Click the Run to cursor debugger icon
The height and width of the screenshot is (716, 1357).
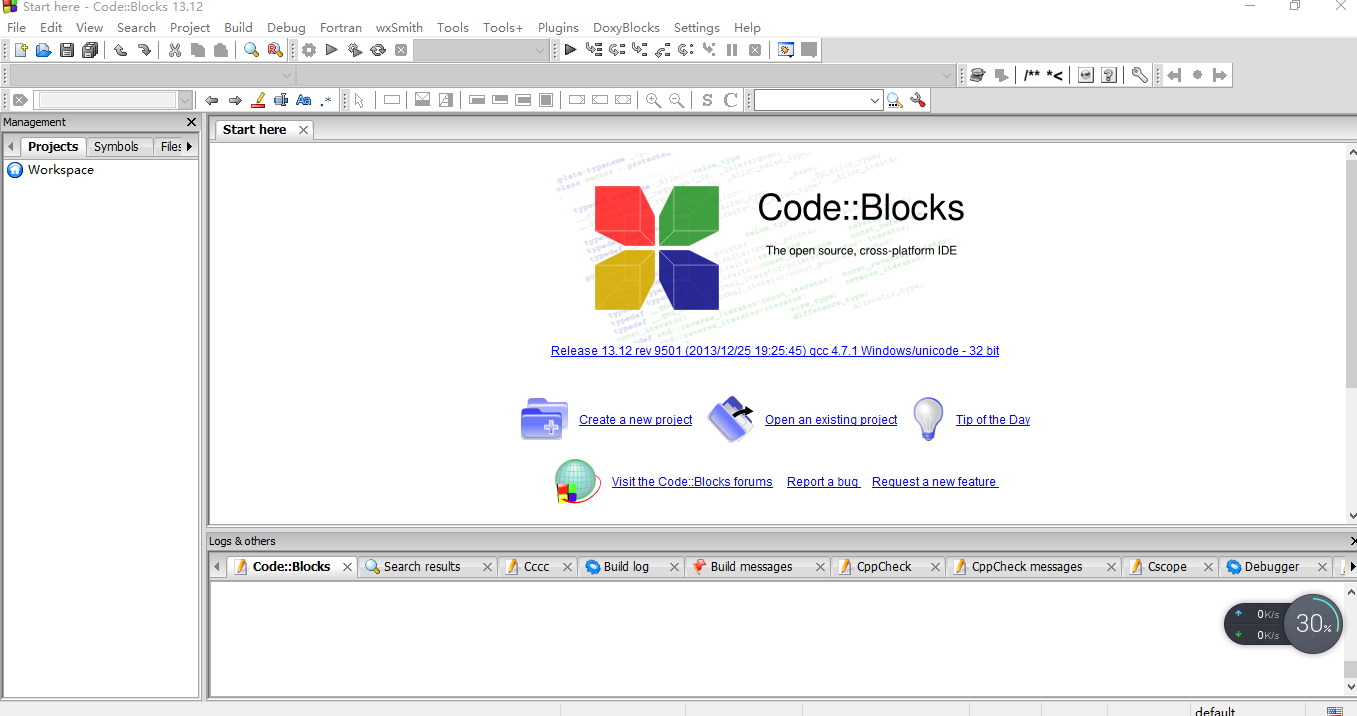pos(594,50)
